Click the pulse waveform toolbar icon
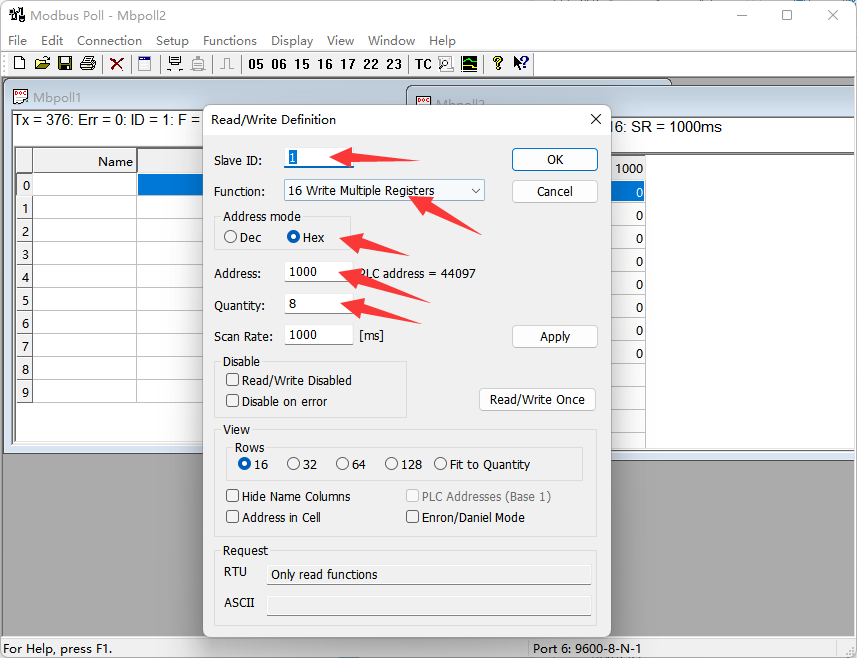The image size is (857, 658). 227,63
